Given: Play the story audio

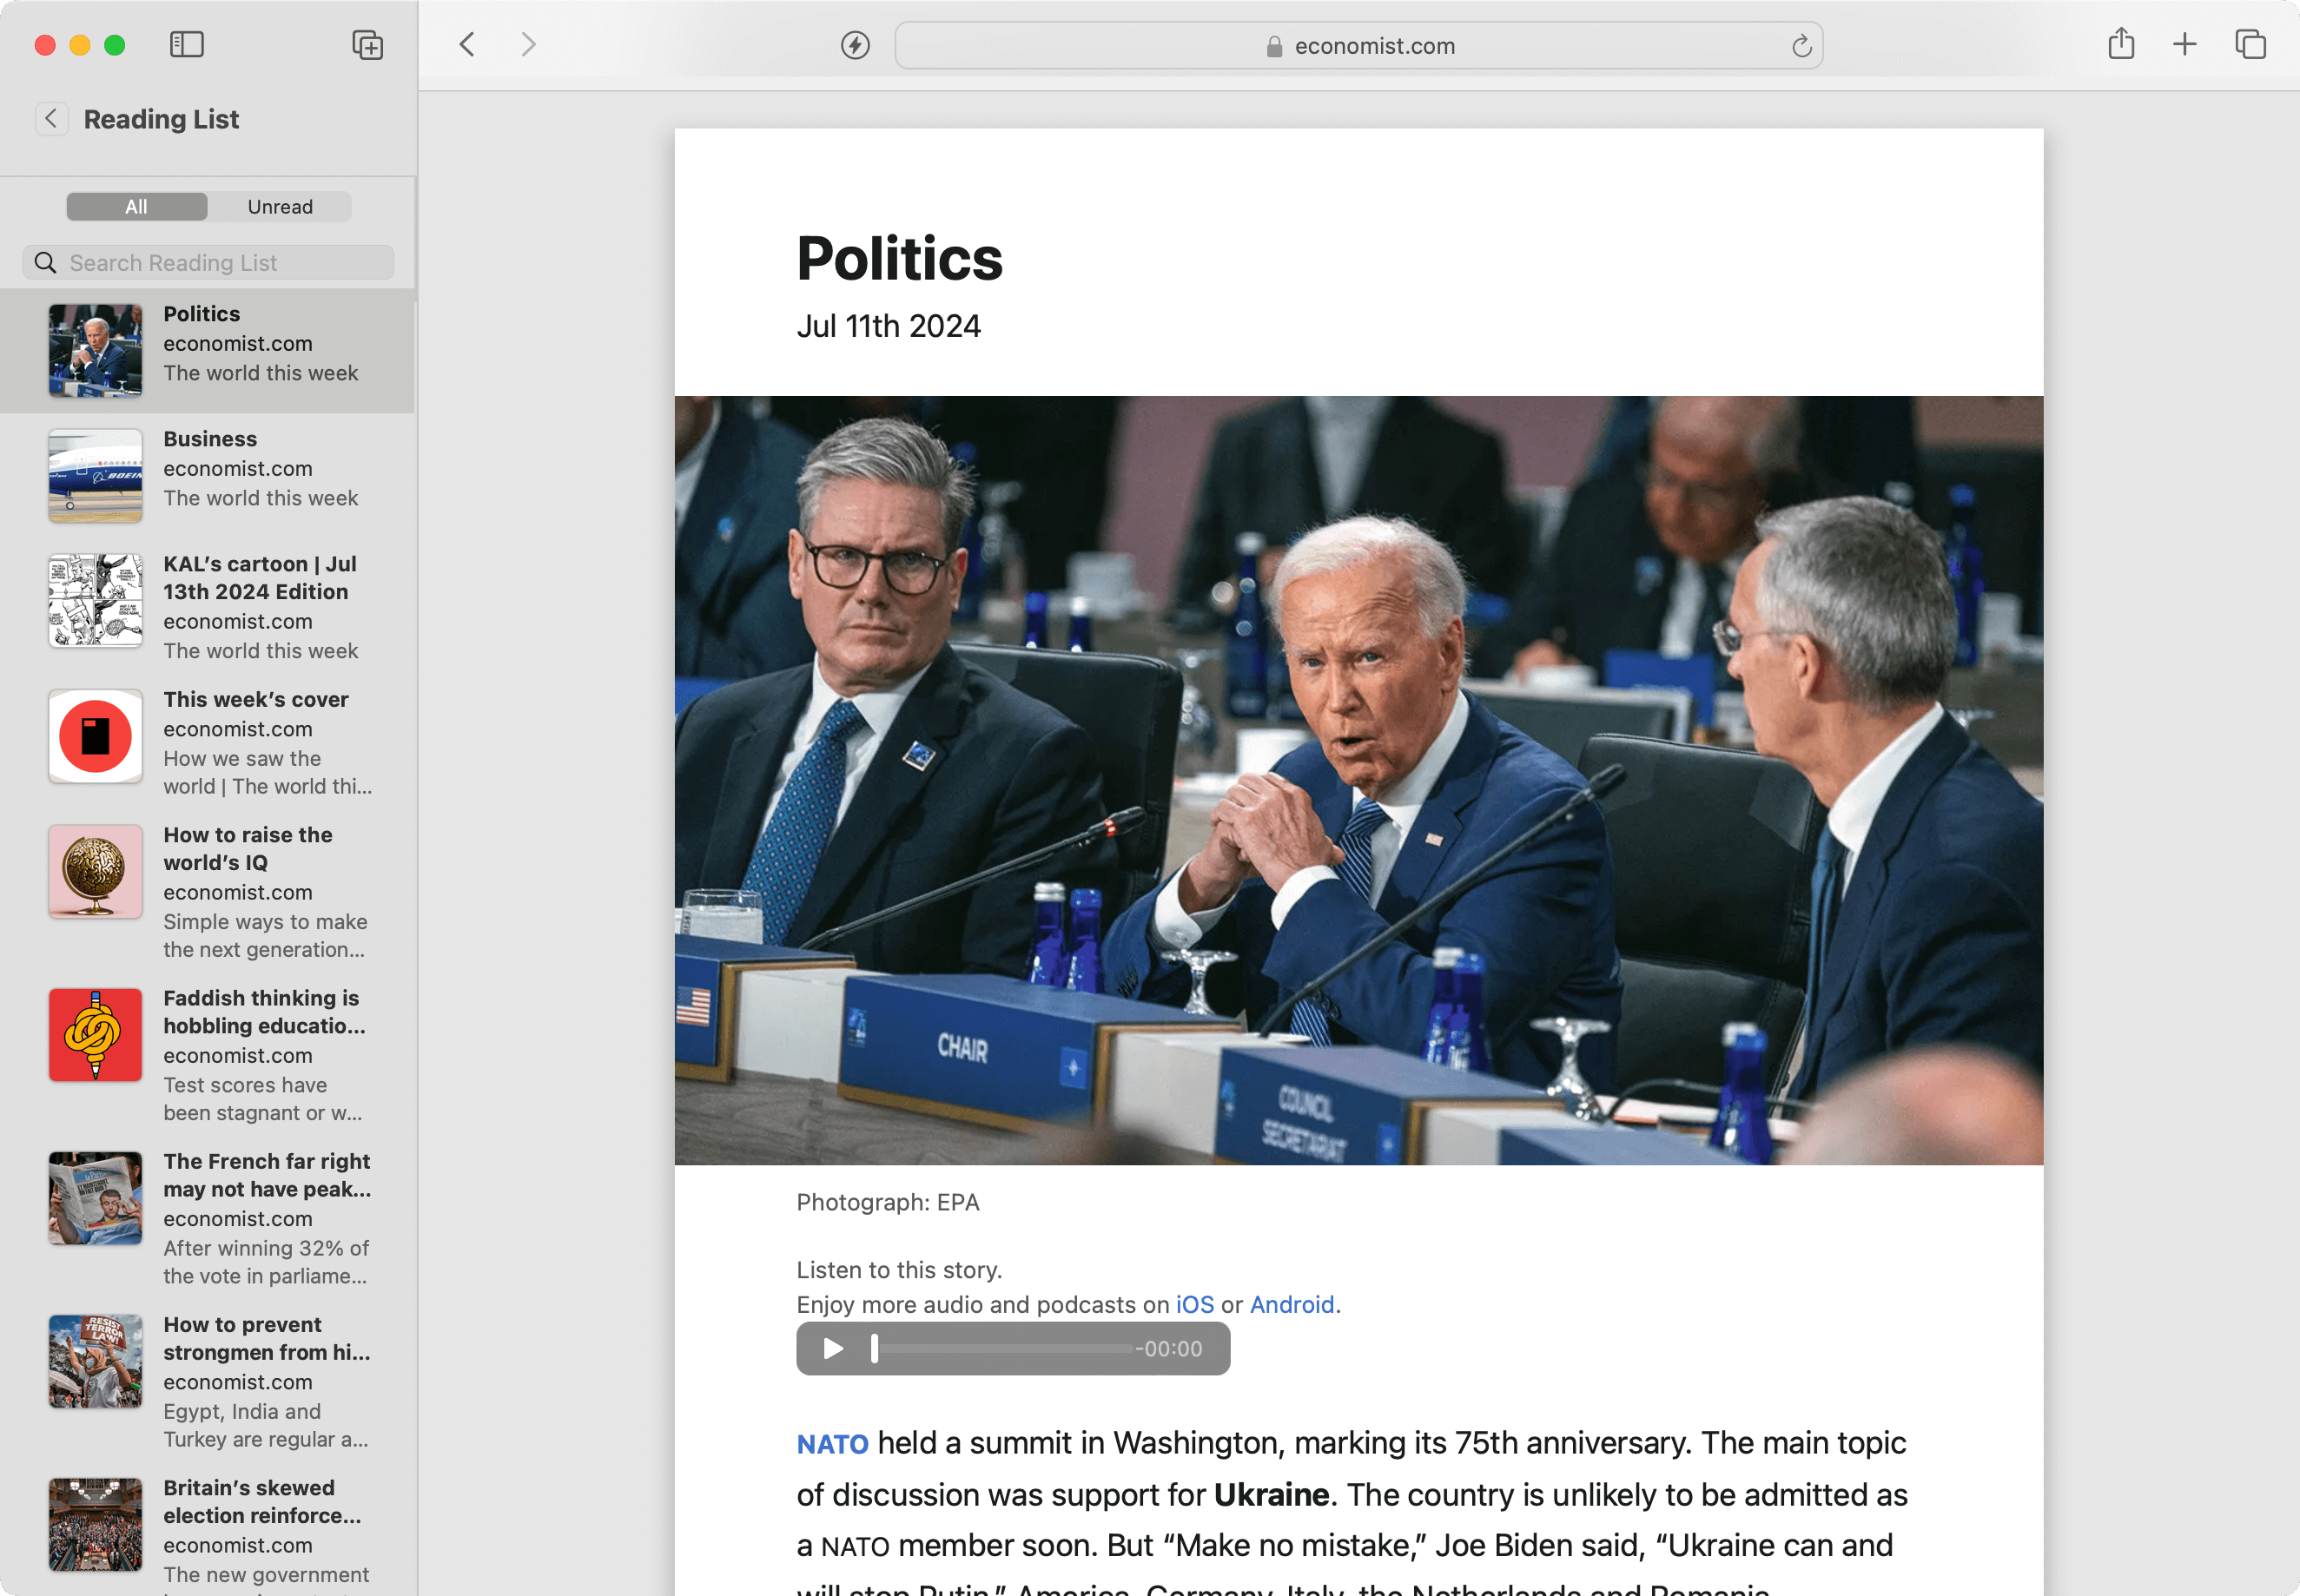Looking at the screenshot, I should (833, 1349).
